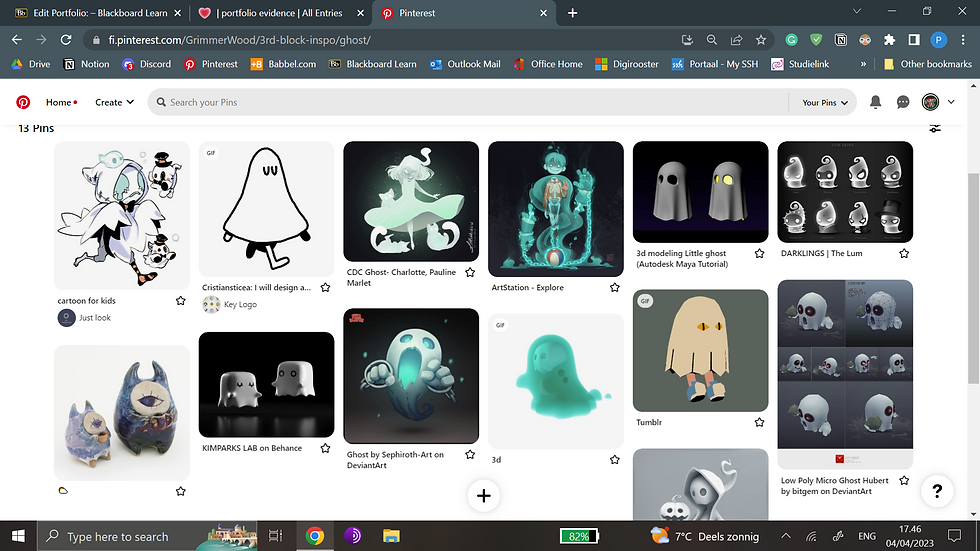The height and width of the screenshot is (551, 980).
Task: Click the zoom magnifier icon in address bar
Action: [x=711, y=40]
